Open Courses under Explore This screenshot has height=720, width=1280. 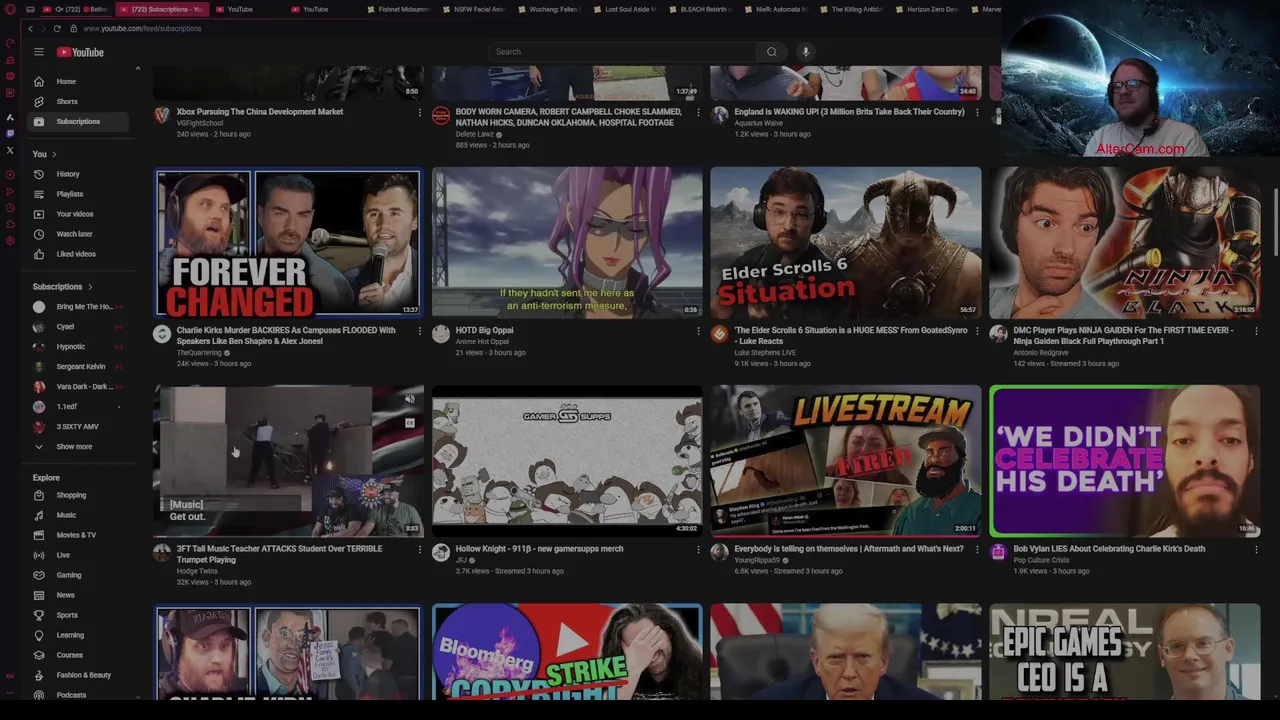[x=78, y=655]
